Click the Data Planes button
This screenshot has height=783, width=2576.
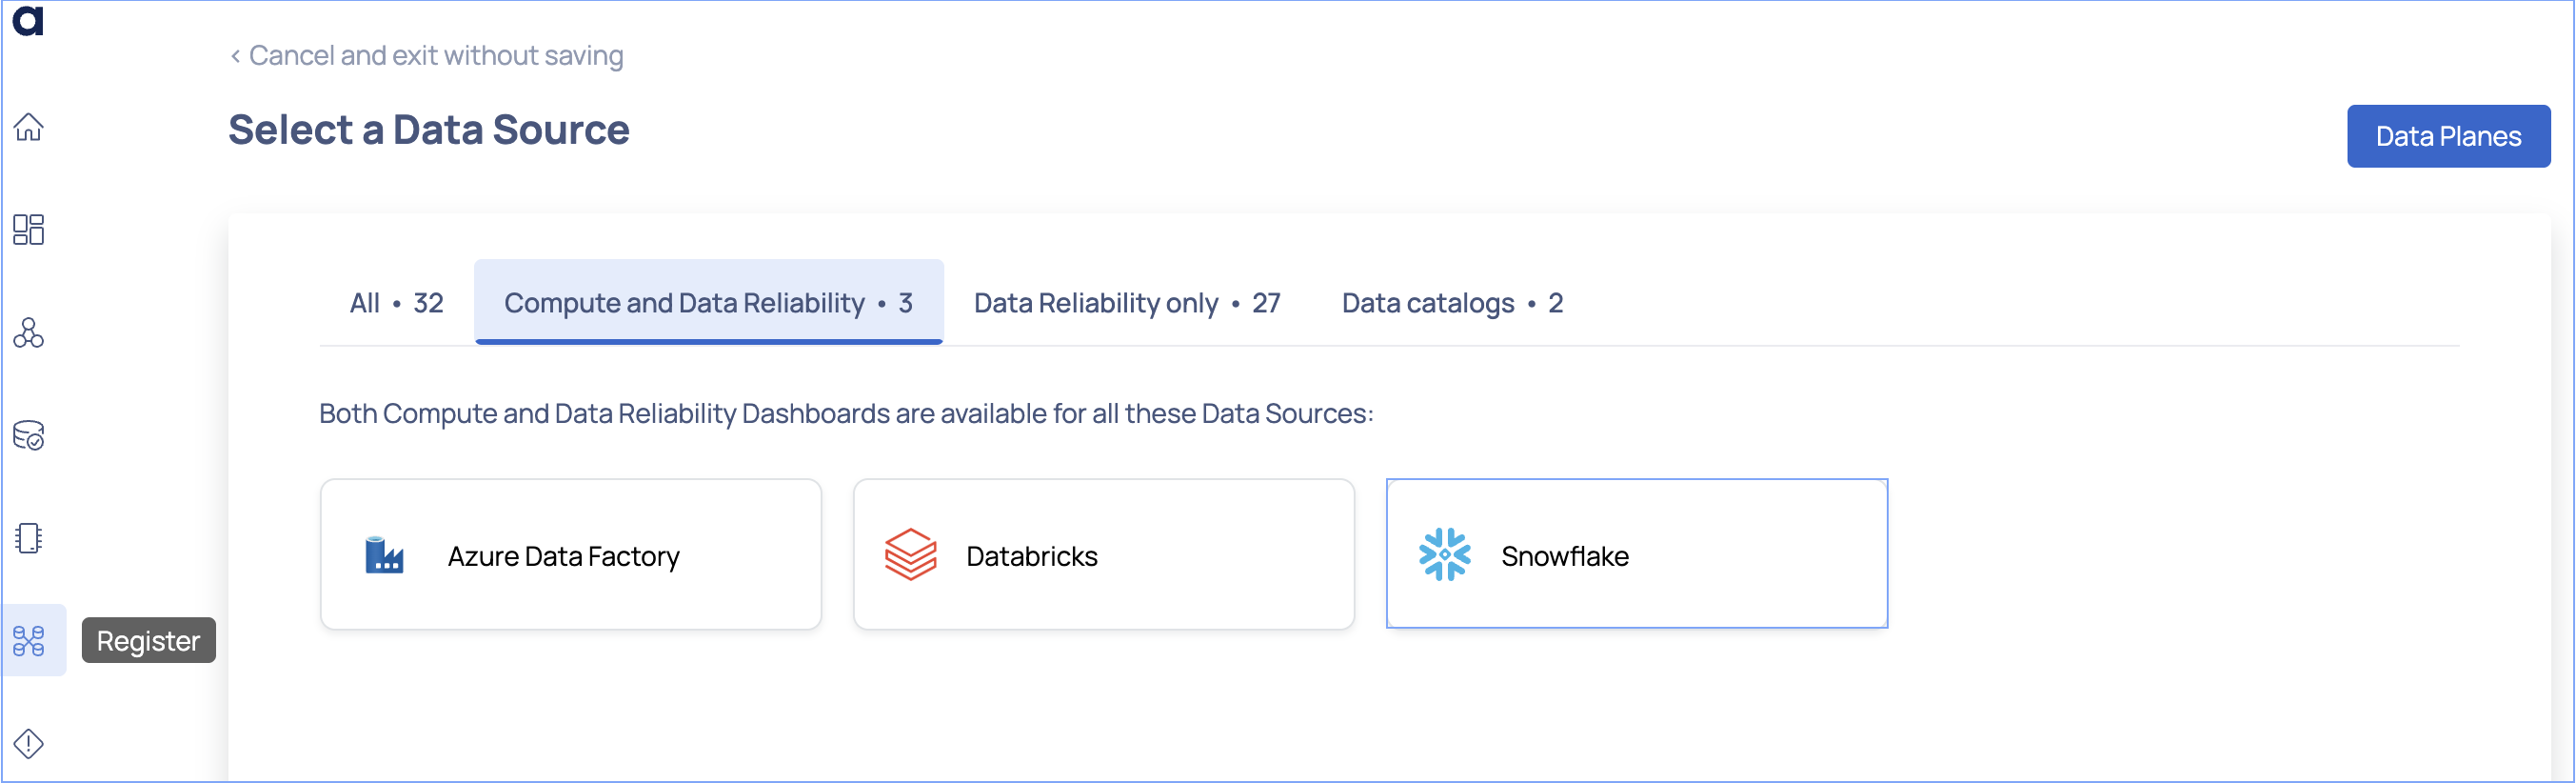2447,136
